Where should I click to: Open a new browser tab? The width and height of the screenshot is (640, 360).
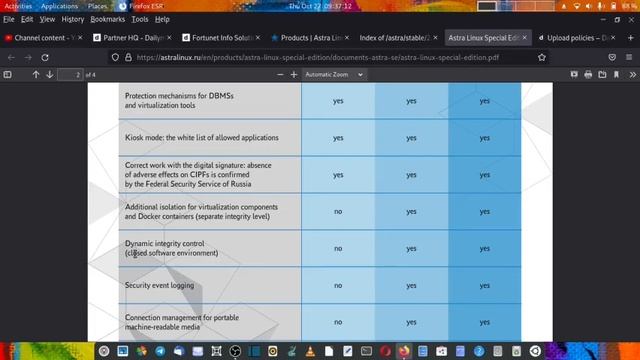631,38
